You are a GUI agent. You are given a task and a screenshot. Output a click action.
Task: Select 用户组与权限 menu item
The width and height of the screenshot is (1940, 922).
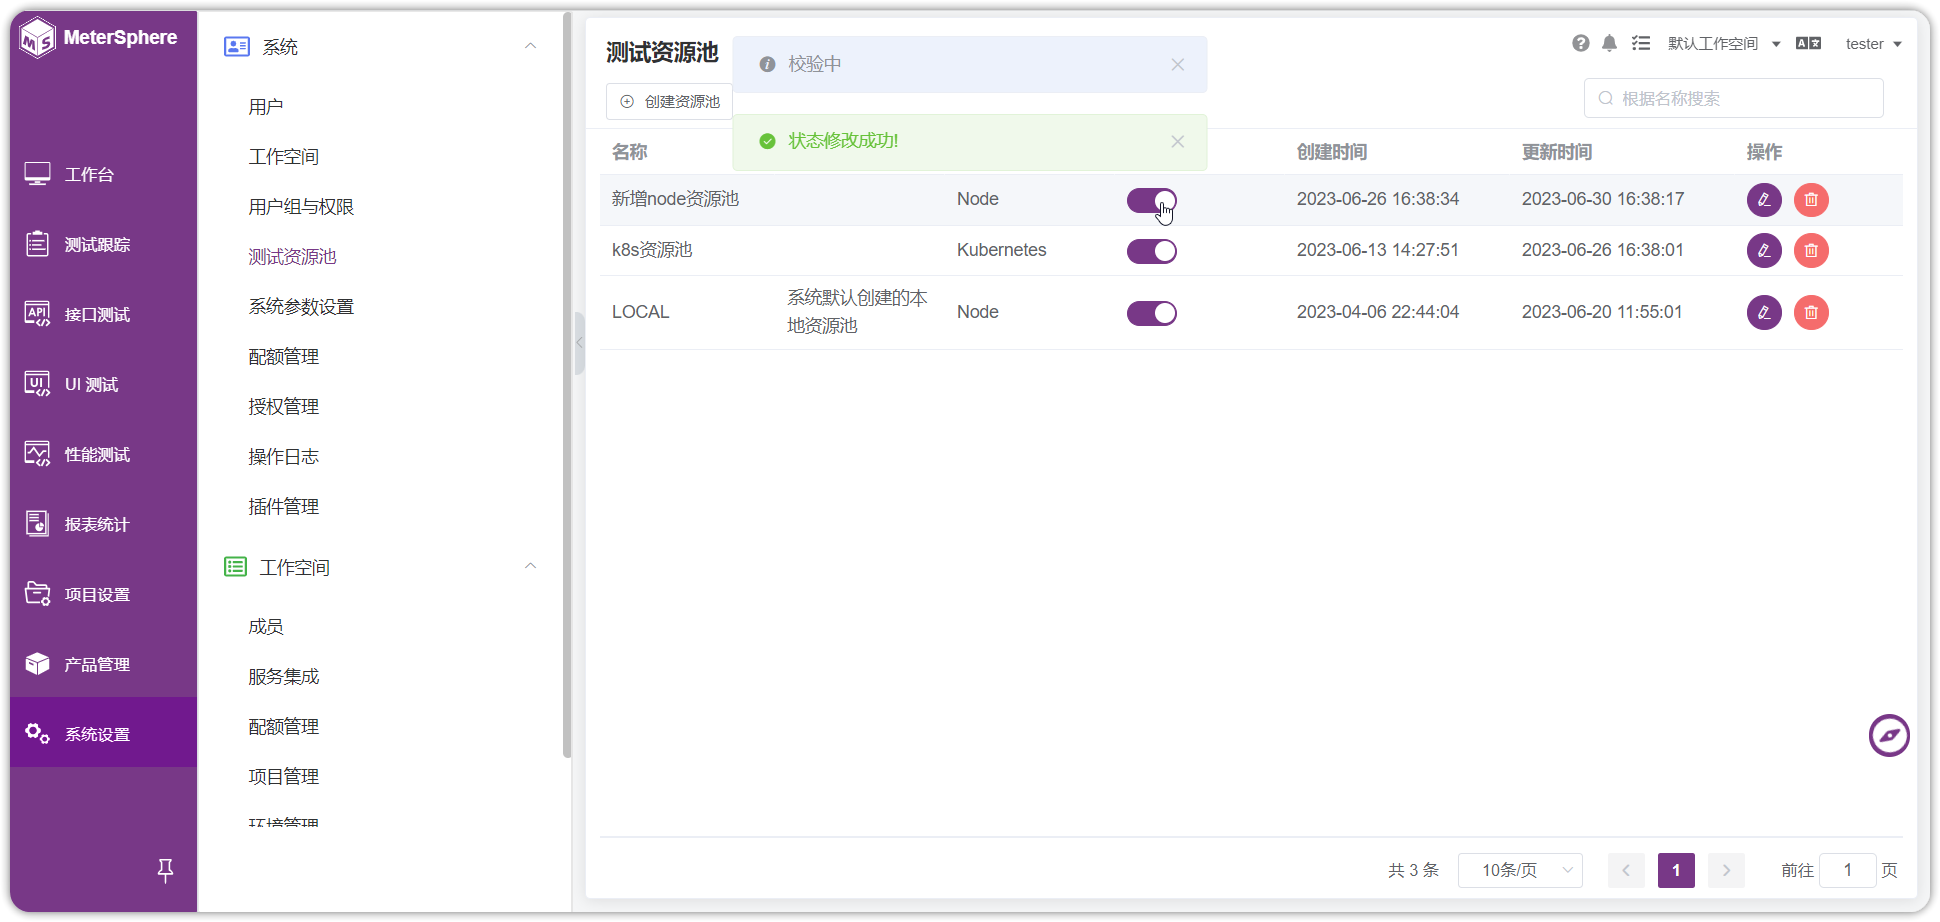[301, 207]
